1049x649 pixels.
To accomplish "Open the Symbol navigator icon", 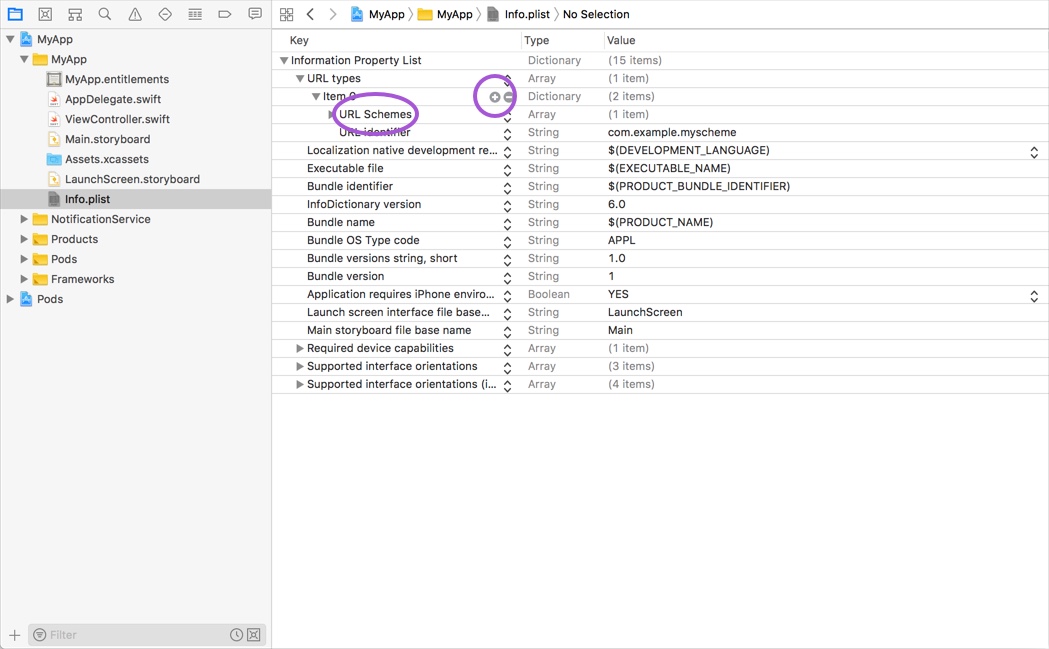I will tap(75, 14).
